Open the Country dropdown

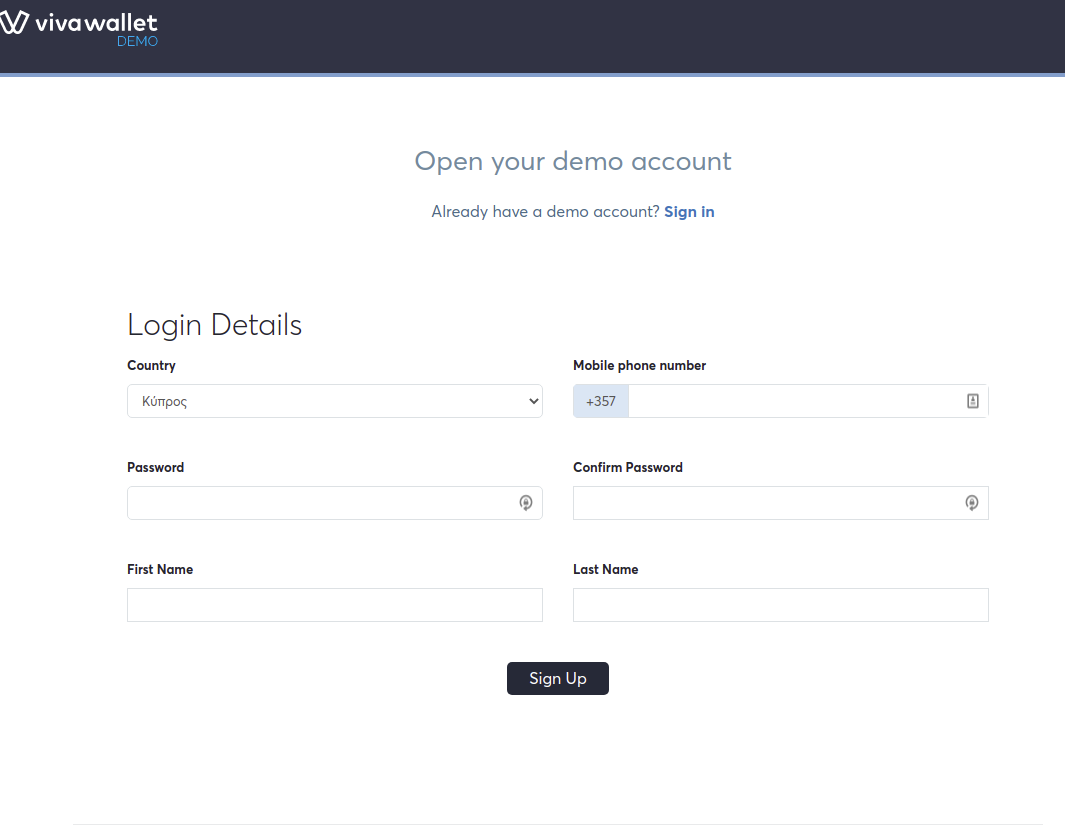[x=334, y=401]
